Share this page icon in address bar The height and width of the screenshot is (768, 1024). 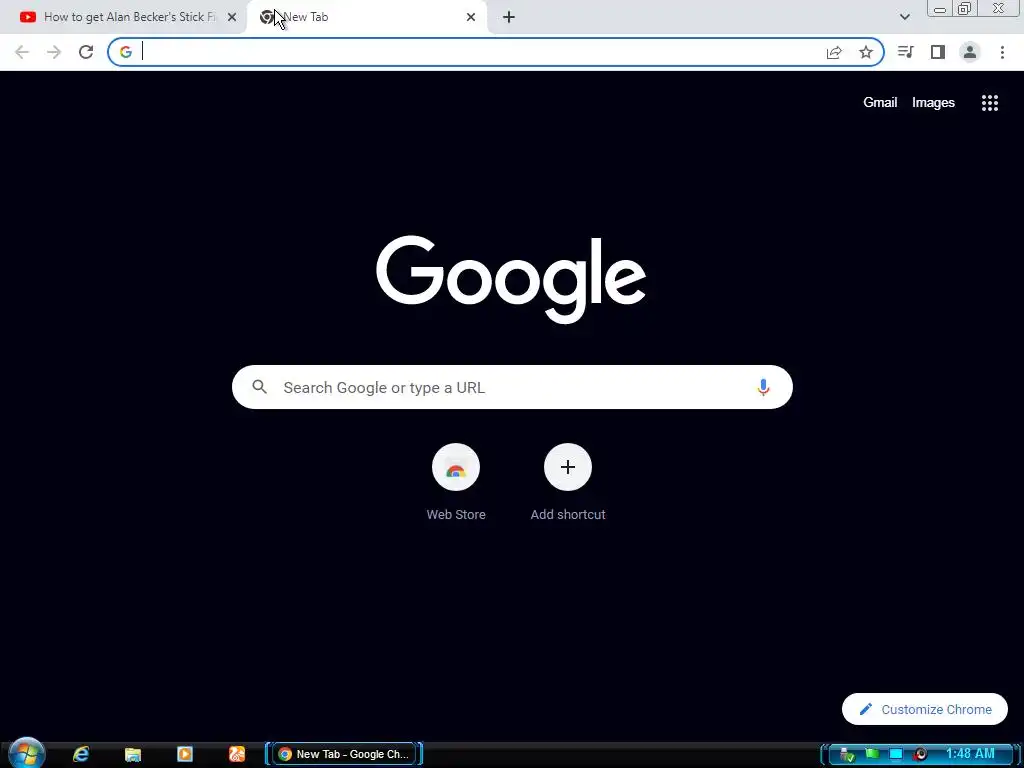click(x=834, y=52)
